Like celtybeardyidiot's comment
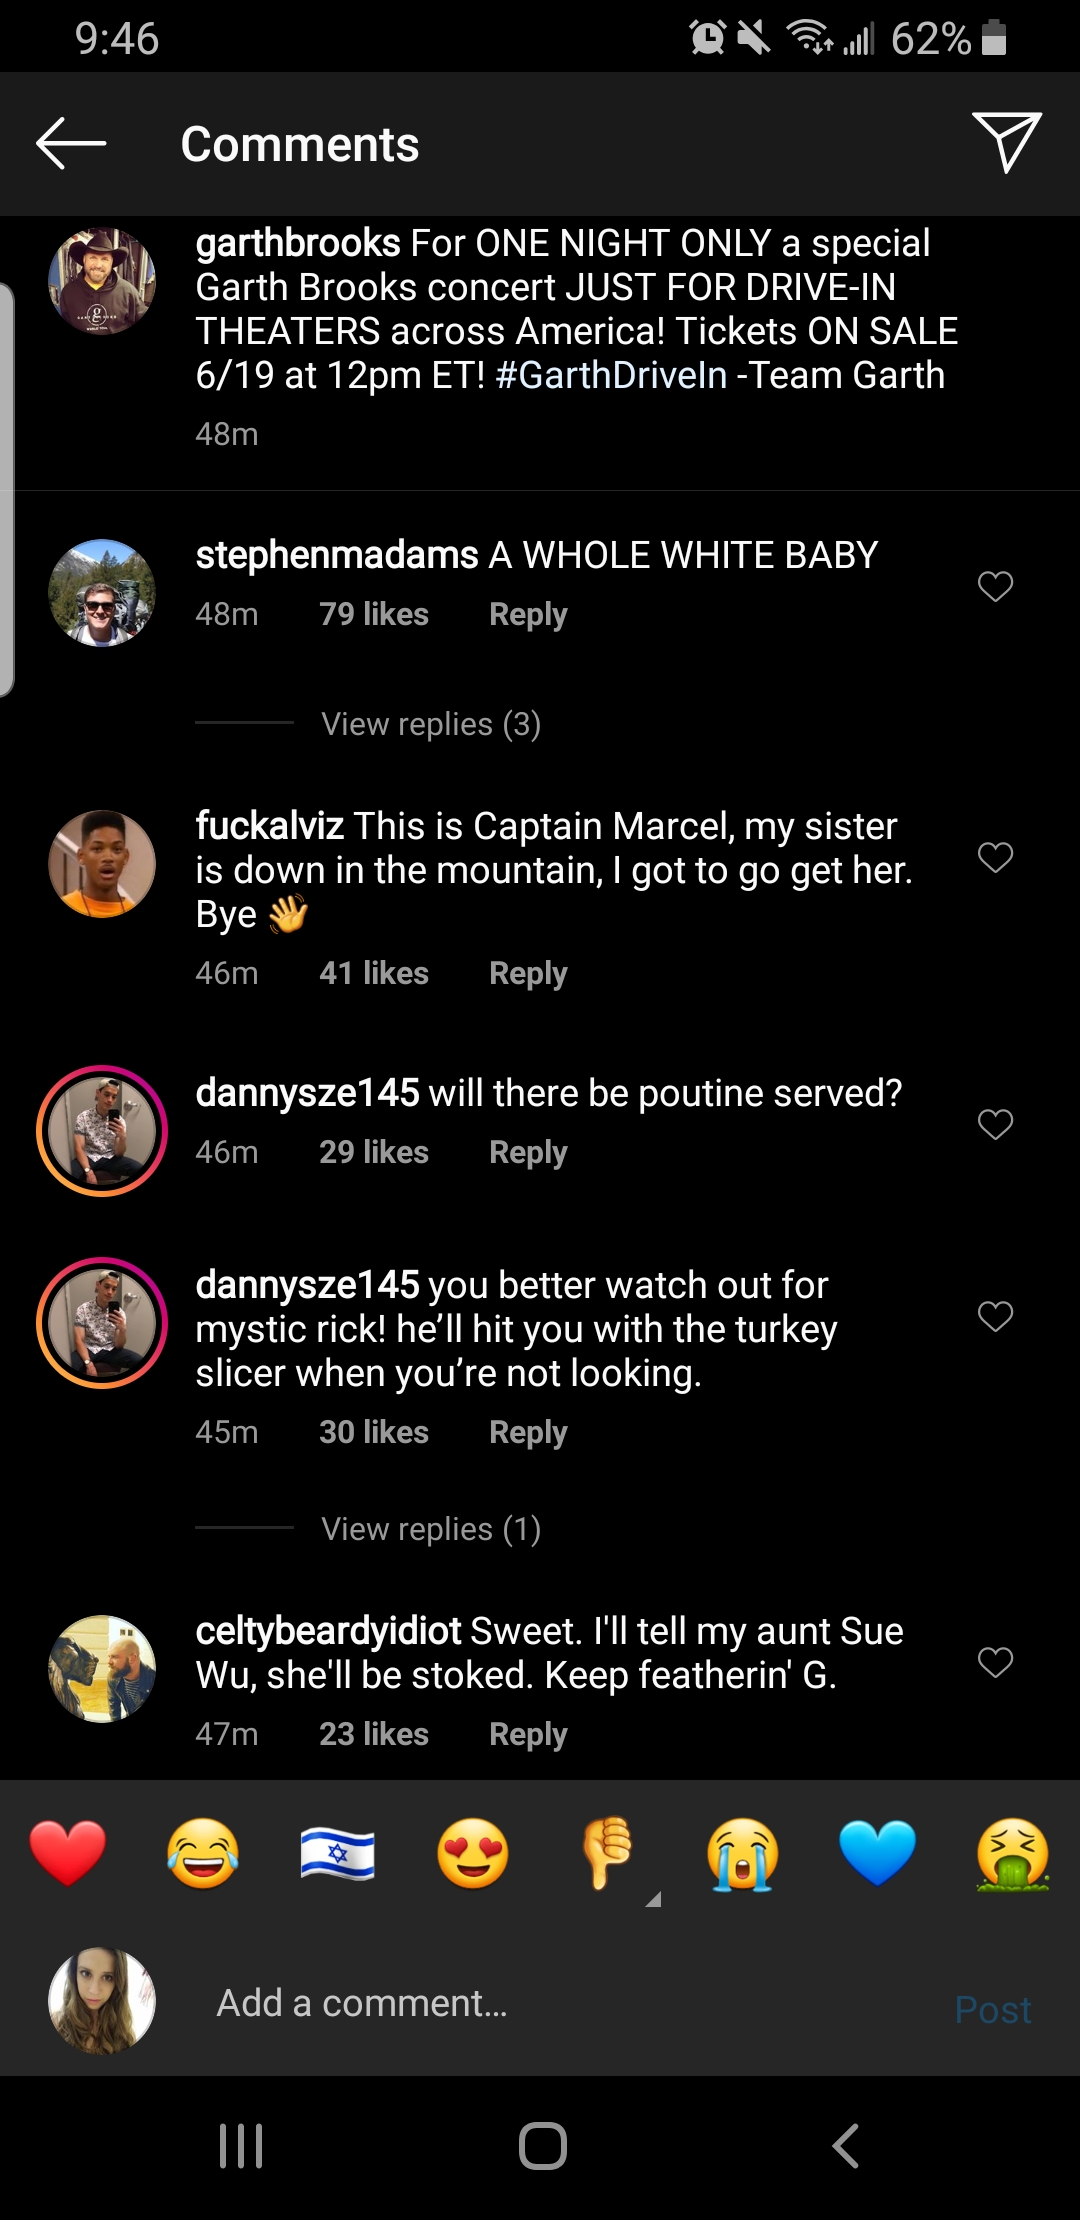Screen dimensions: 1080x2220 pyautogui.click(x=995, y=1662)
